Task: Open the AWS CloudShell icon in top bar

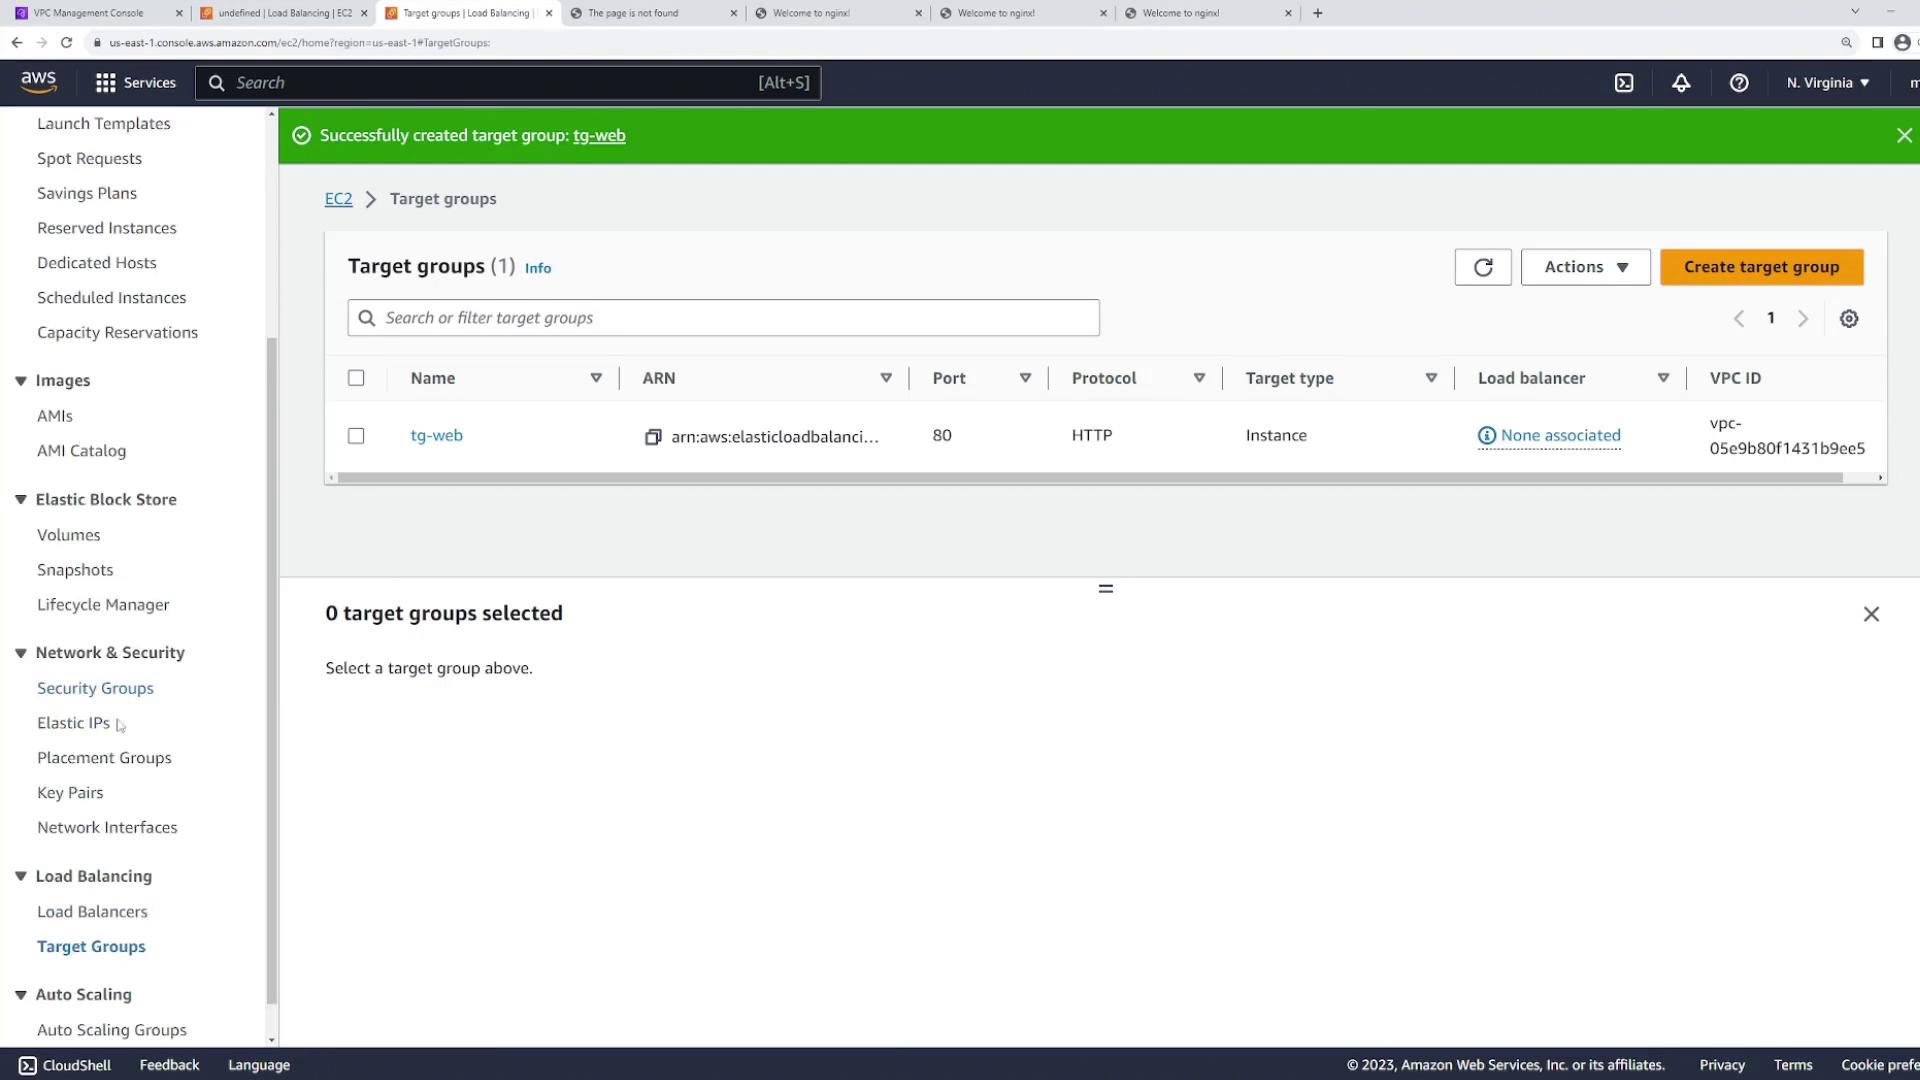Action: (1624, 83)
